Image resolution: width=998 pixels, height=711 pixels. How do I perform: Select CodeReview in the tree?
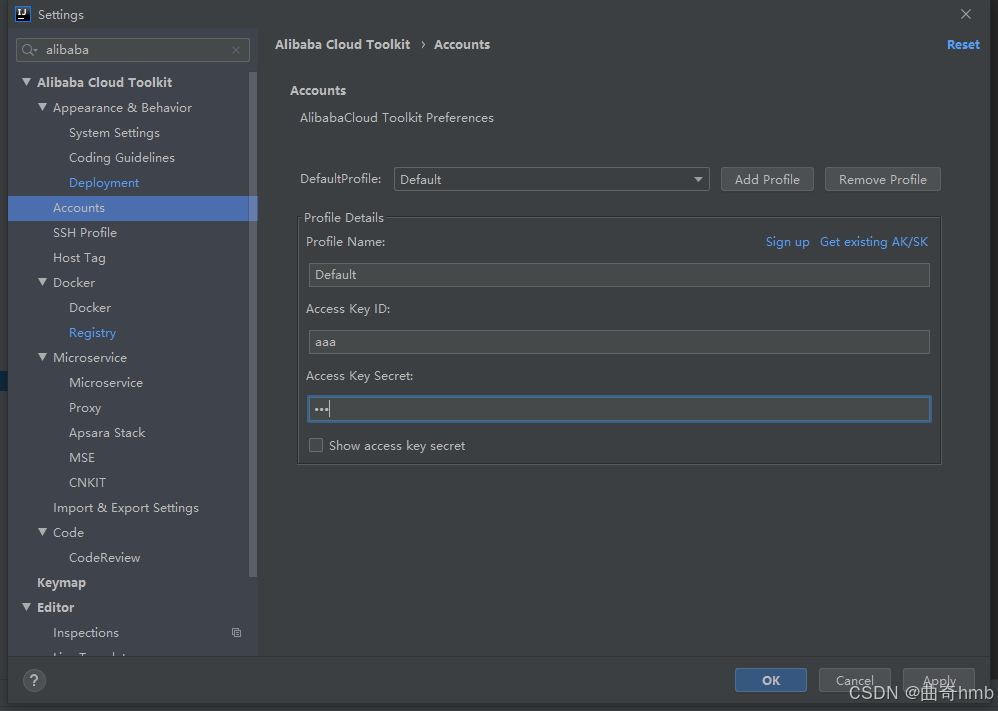click(104, 558)
